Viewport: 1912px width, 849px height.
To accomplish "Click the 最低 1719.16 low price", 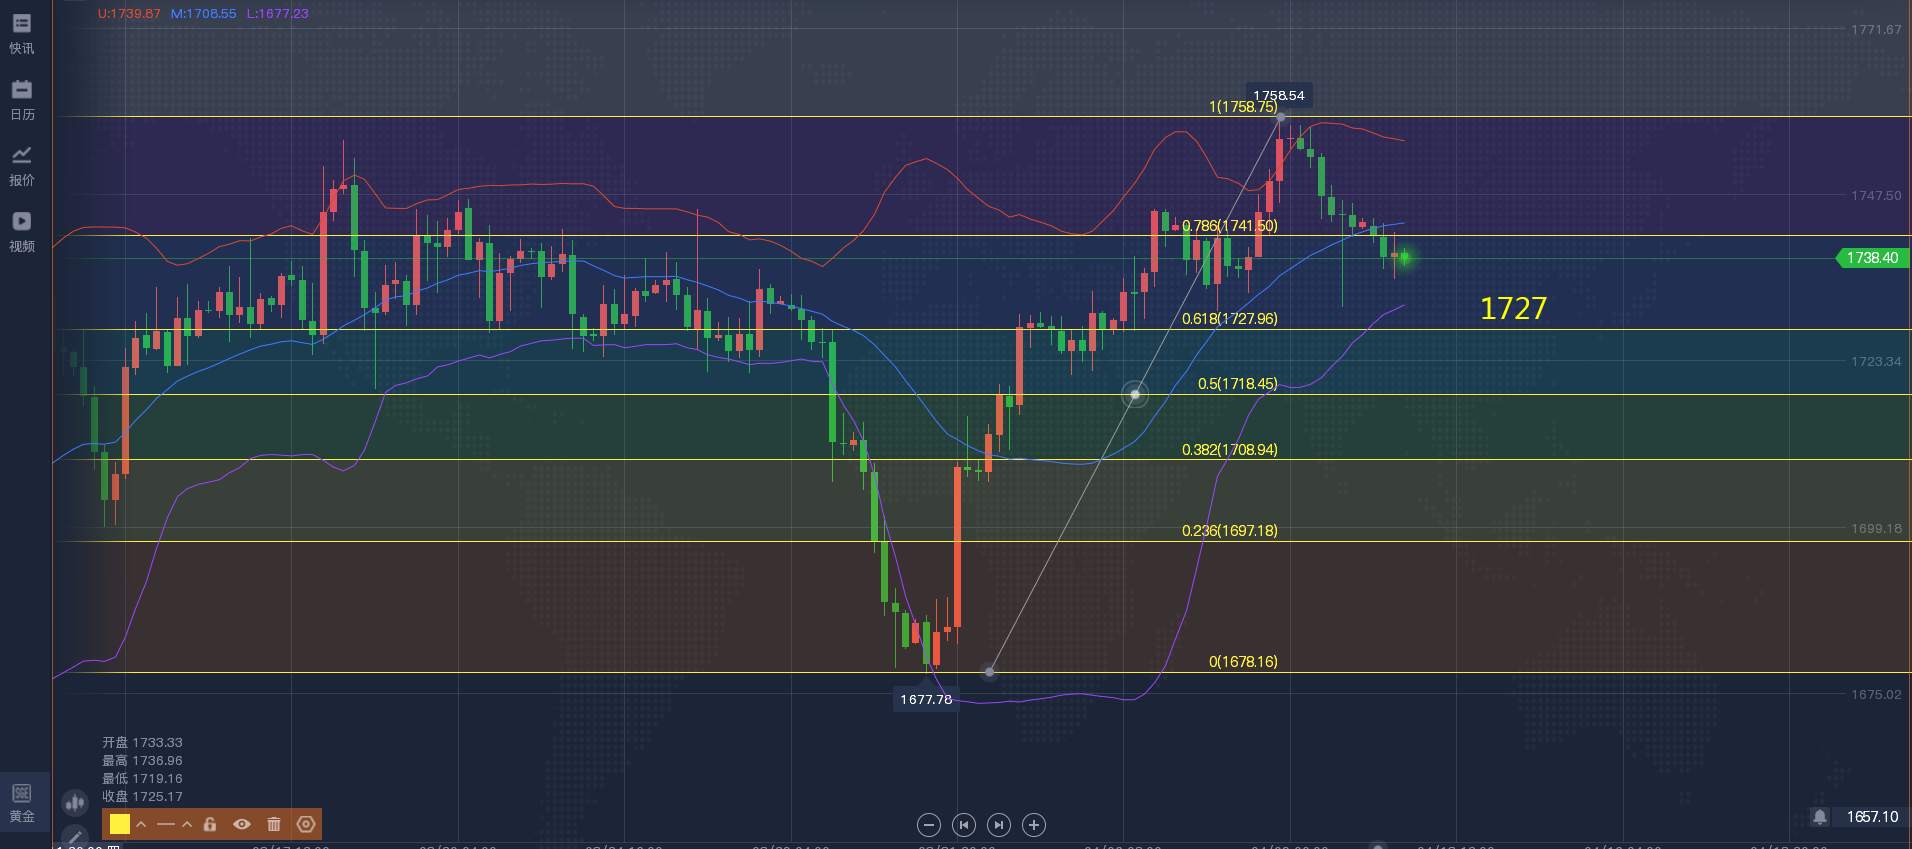I will [x=142, y=779].
